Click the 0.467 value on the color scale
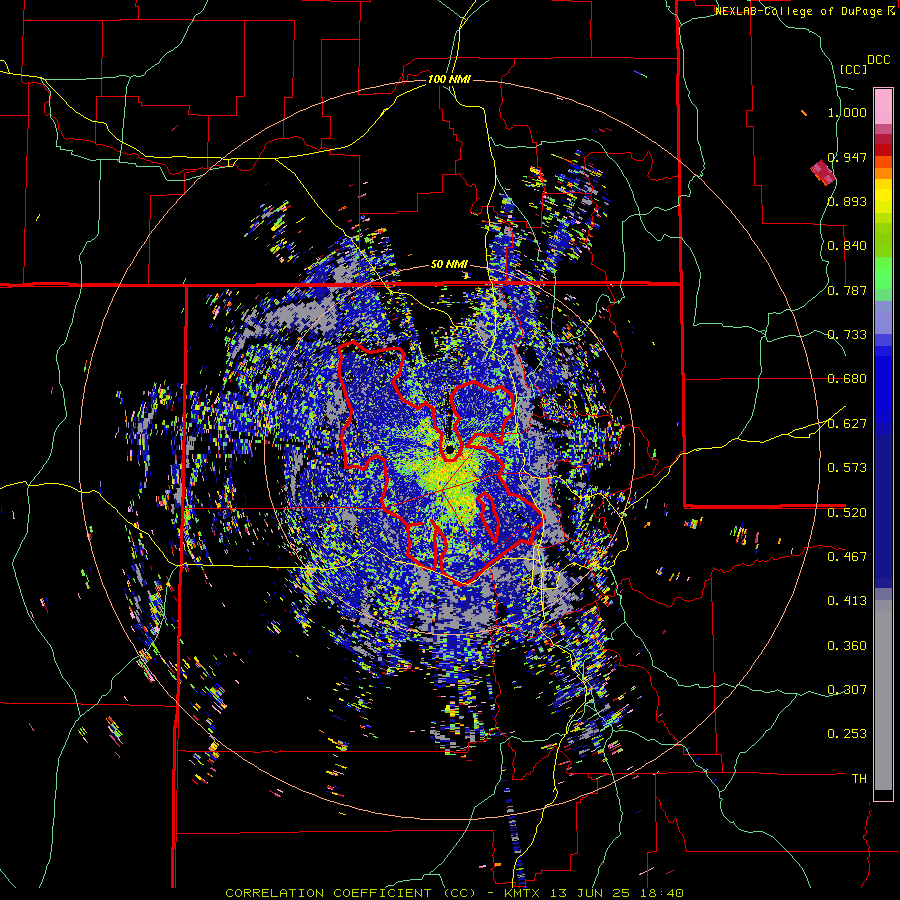 tap(847, 557)
